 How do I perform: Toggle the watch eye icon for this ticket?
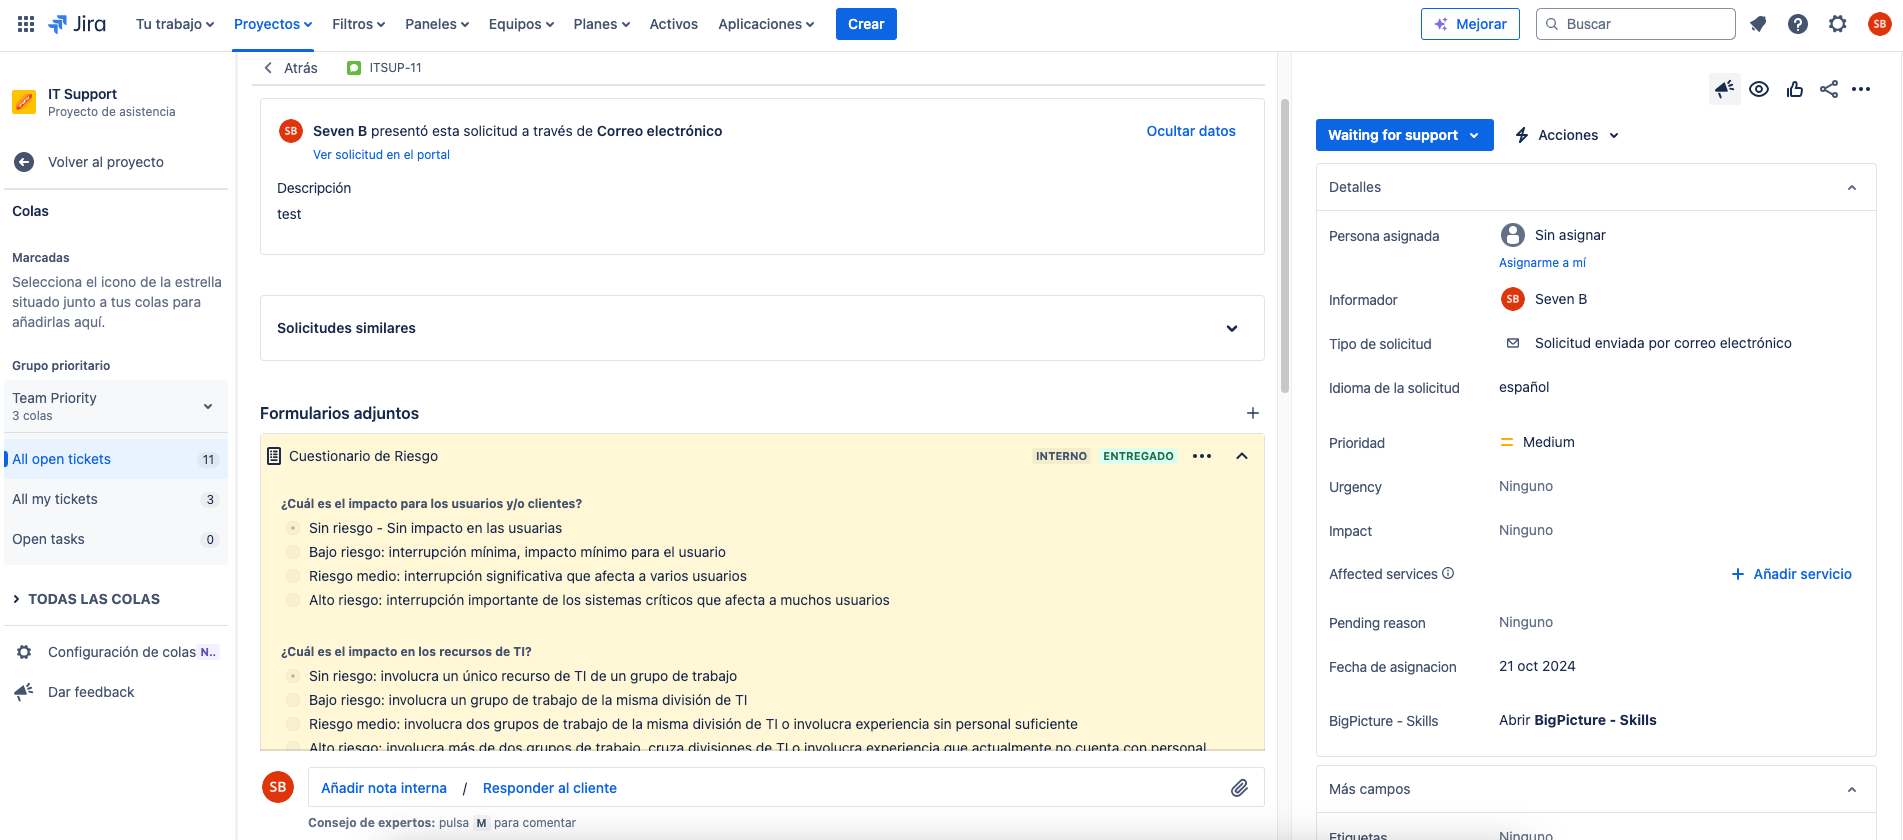[1759, 89]
